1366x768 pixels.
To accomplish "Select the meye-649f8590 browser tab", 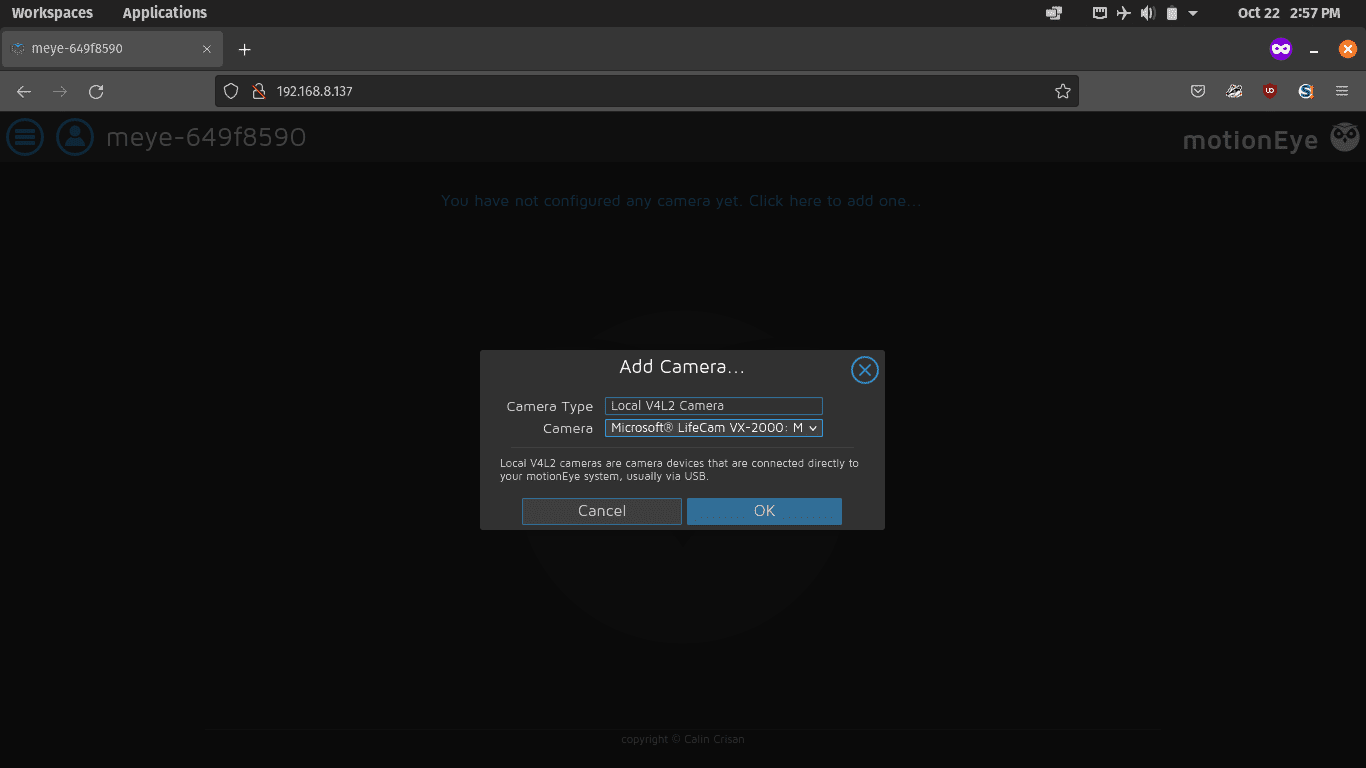I will click(112, 48).
